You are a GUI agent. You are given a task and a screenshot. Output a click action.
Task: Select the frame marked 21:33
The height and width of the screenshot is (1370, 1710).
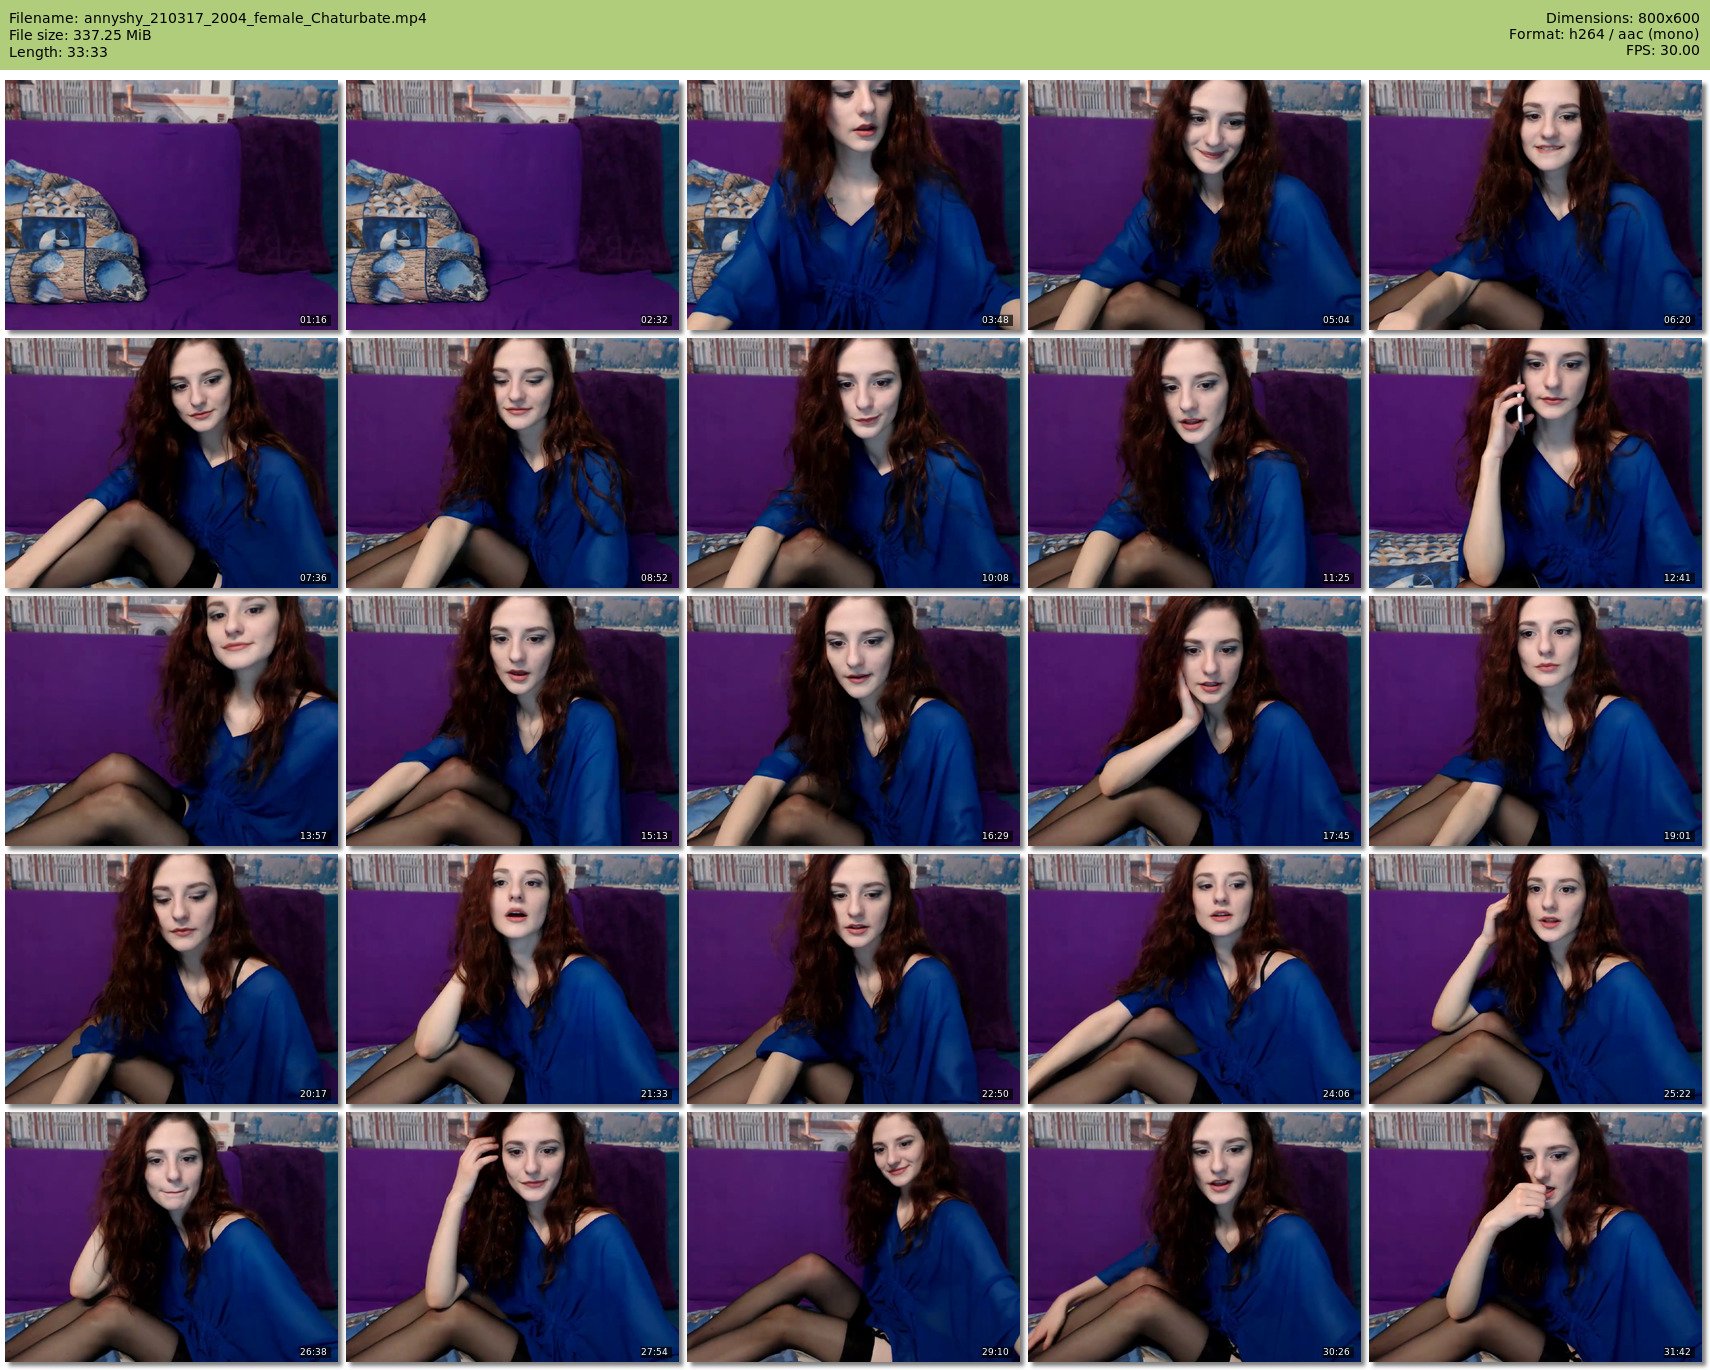[x=513, y=979]
